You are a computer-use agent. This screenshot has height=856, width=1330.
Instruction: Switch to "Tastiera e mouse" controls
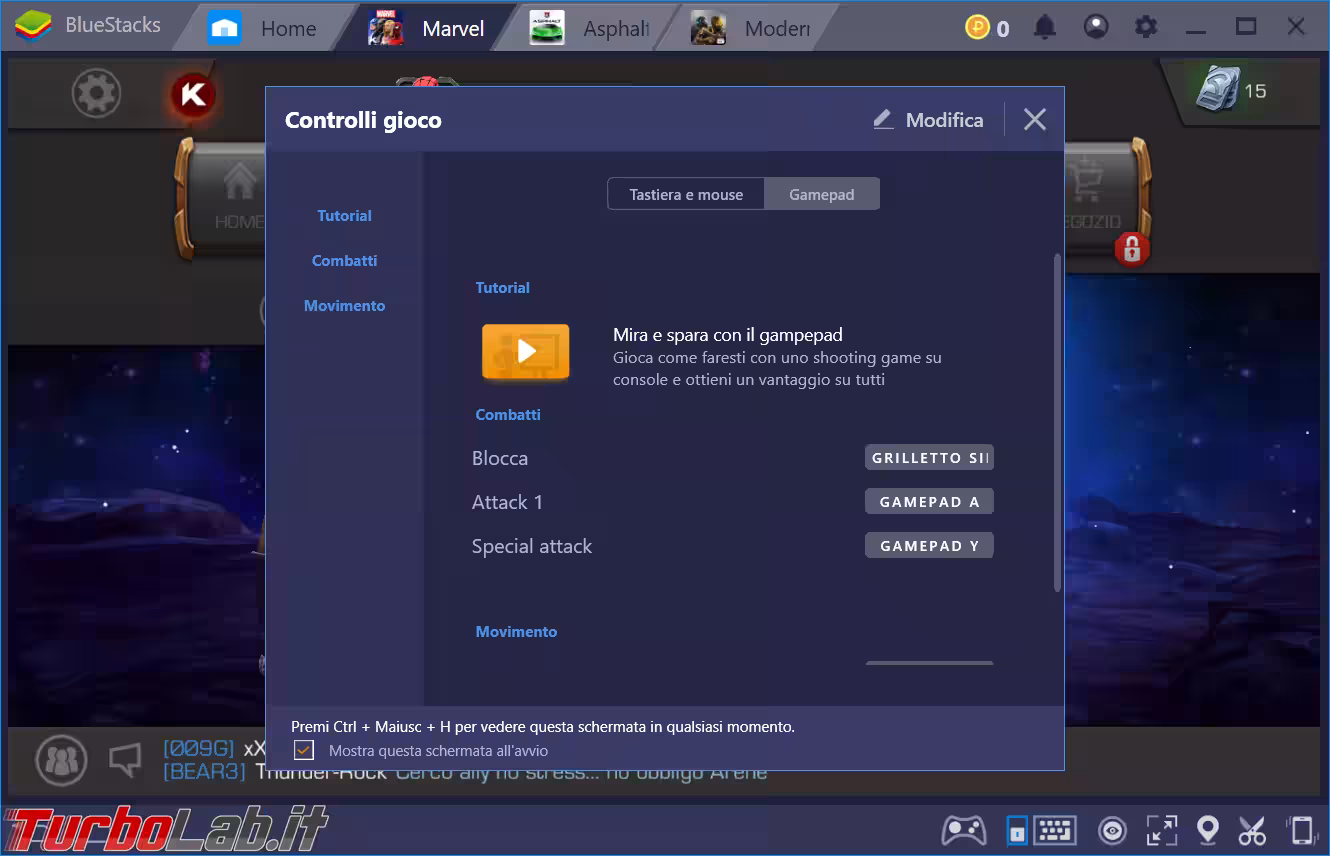pos(686,194)
